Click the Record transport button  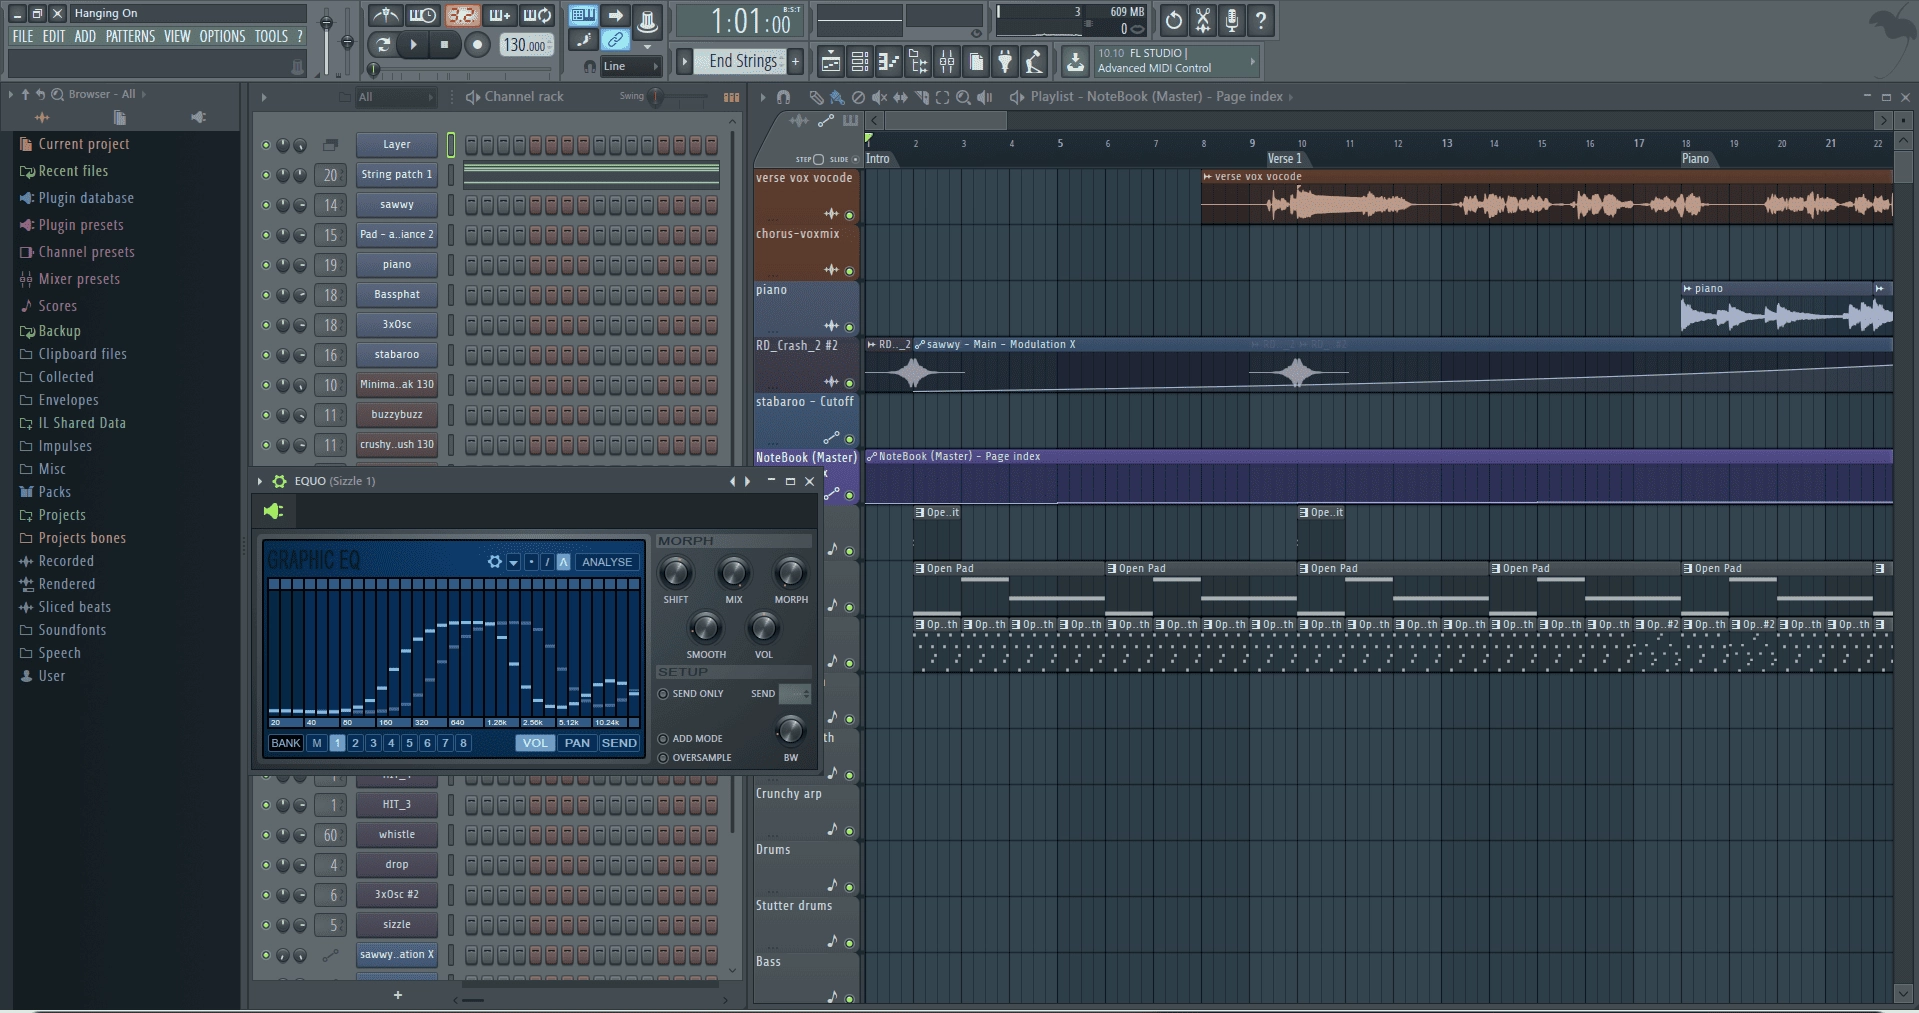click(x=477, y=44)
